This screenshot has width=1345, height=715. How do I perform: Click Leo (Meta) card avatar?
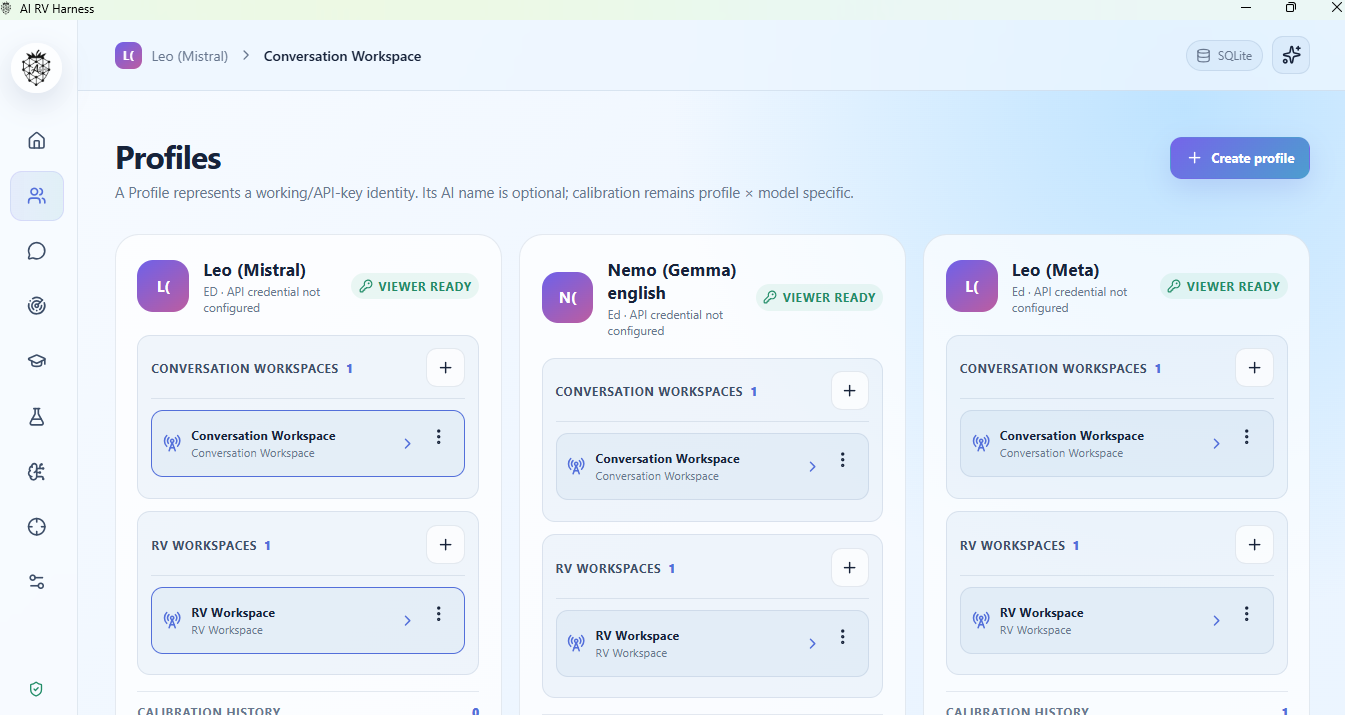972,286
